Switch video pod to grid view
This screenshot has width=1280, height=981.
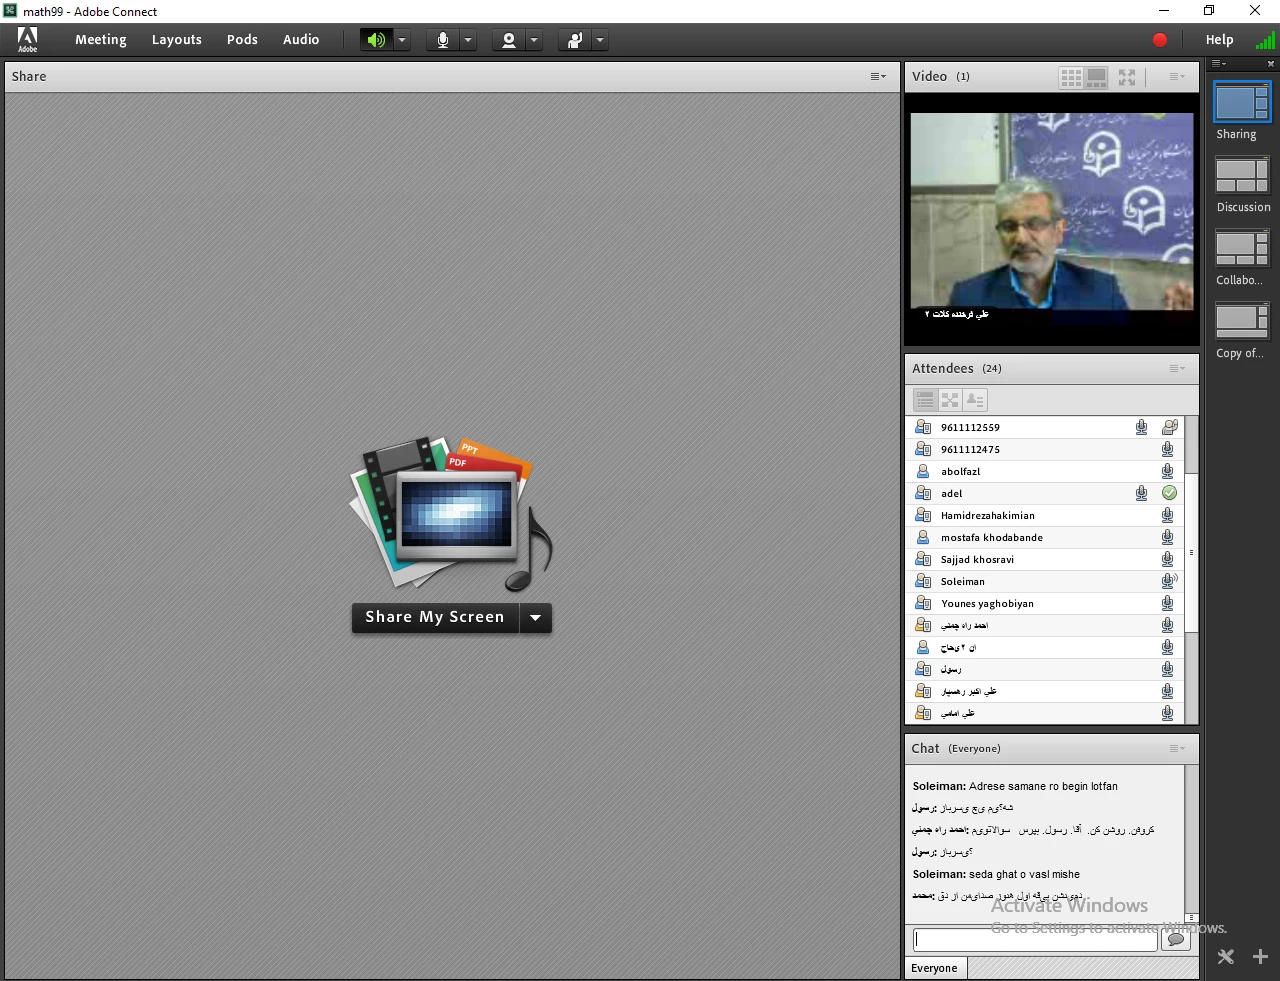[x=1071, y=77]
